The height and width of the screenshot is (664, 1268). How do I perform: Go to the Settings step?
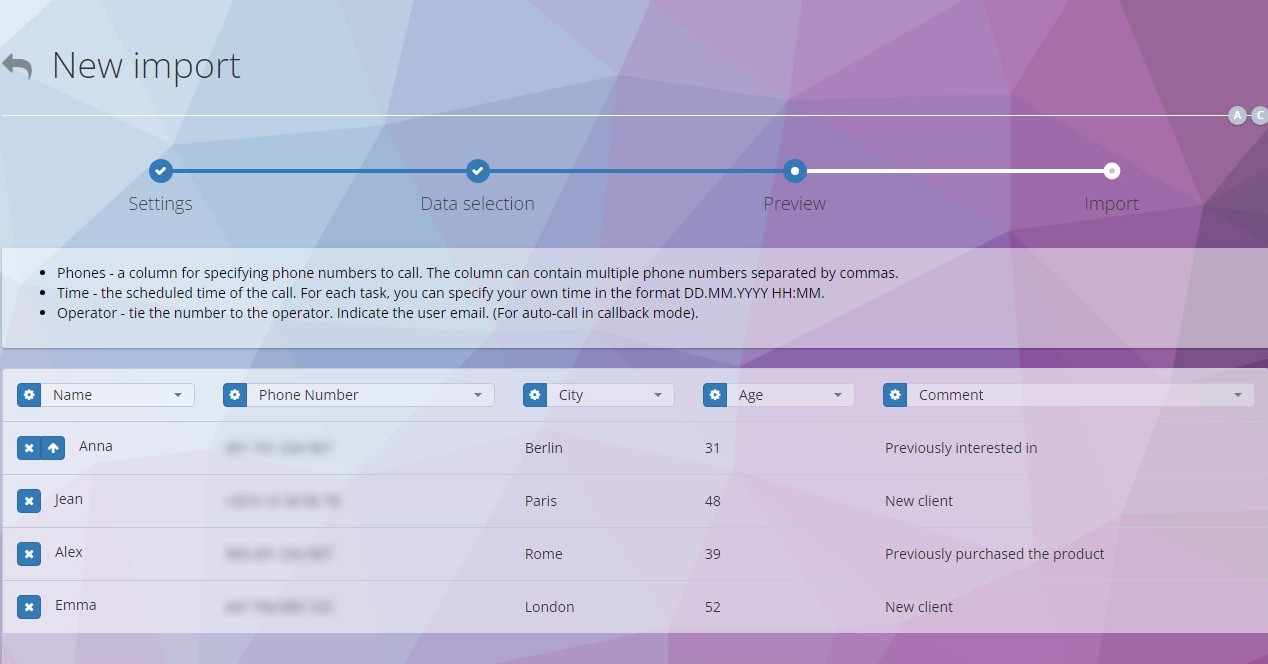click(161, 172)
